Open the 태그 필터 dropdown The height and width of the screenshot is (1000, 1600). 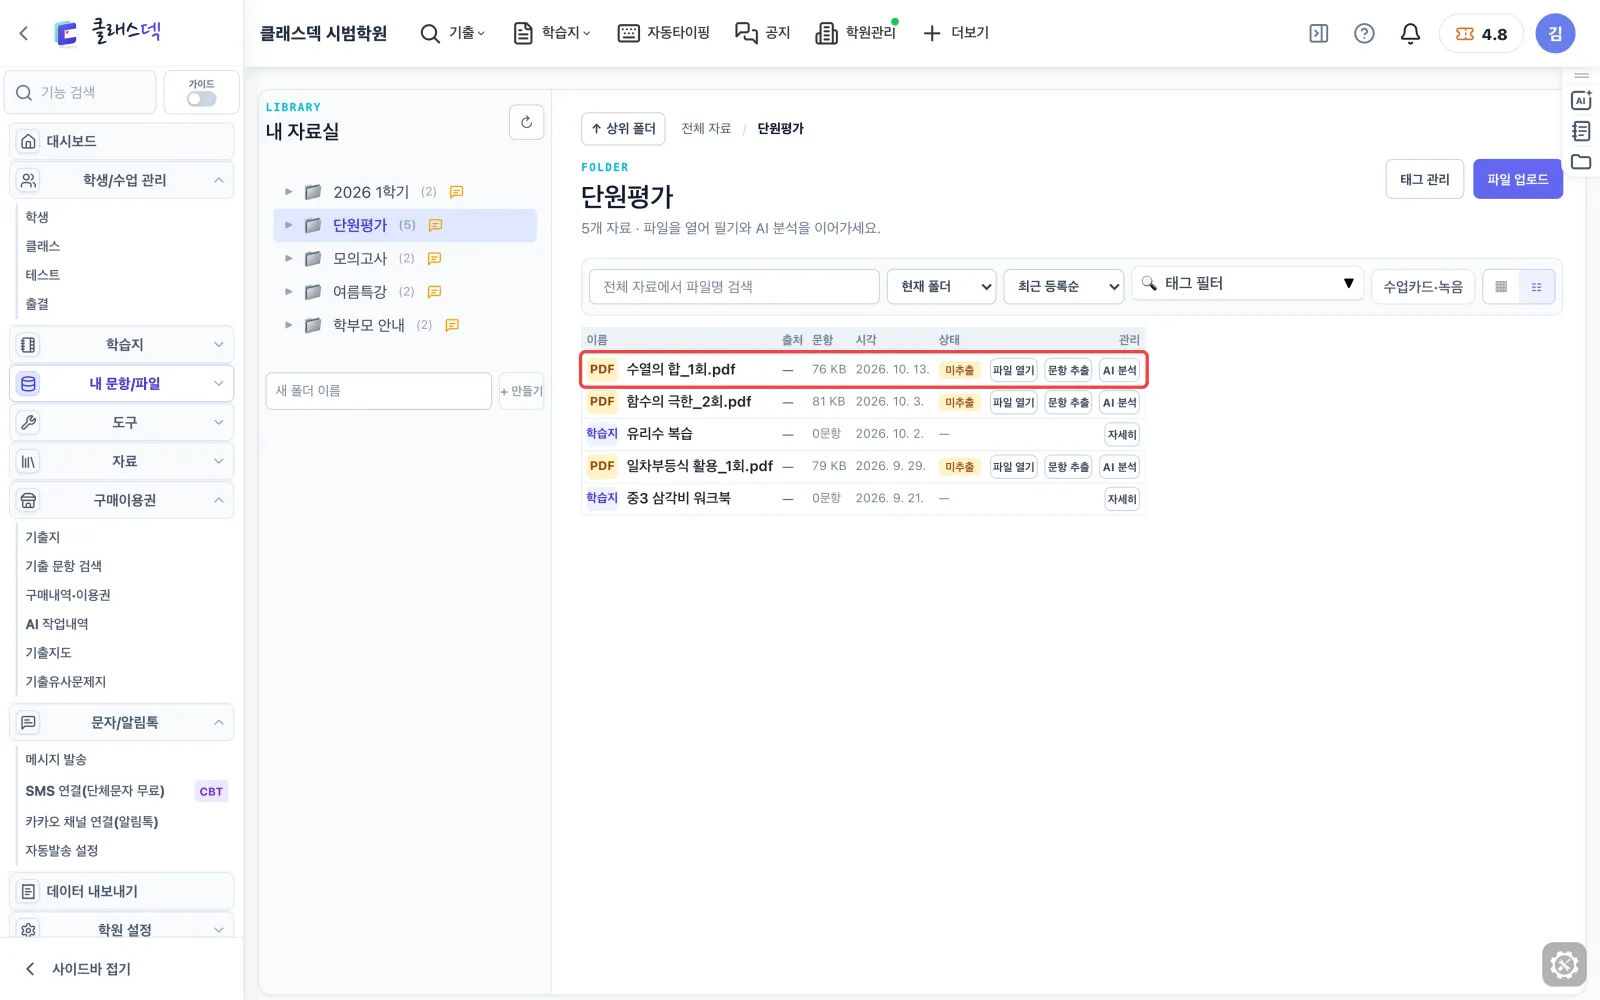coord(1248,284)
